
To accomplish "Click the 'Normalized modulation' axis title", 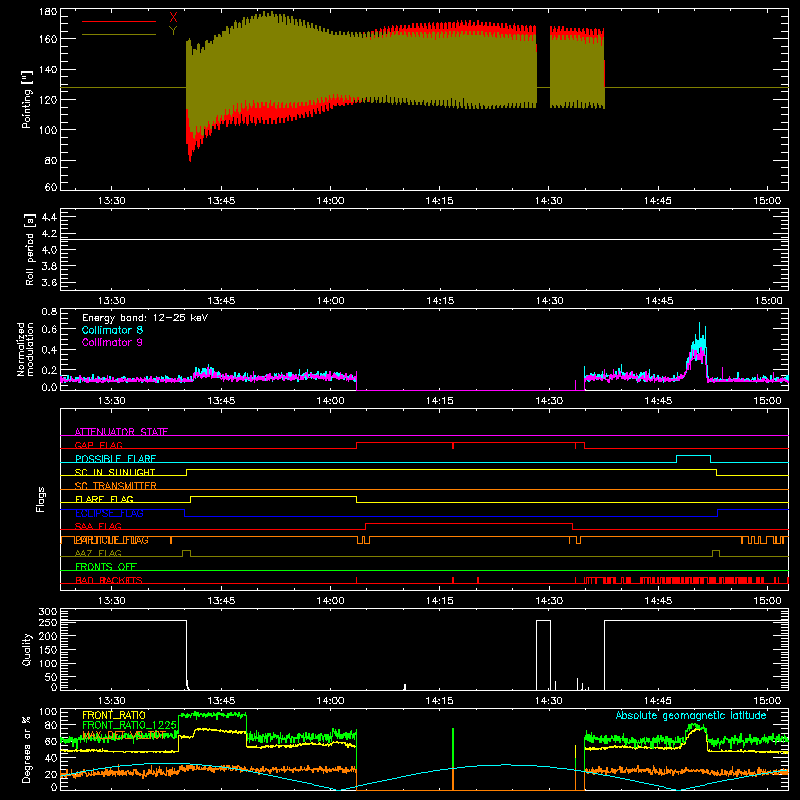I will point(26,349).
